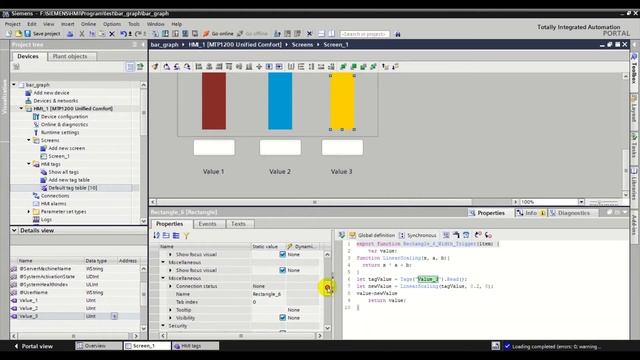This screenshot has width=640, height=360.
Task: Collapse the Screens folder
Action: pos(29,140)
